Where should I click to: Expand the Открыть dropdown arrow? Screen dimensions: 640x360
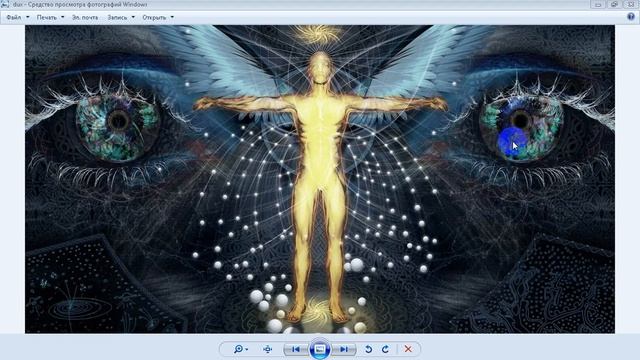[x=172, y=17]
